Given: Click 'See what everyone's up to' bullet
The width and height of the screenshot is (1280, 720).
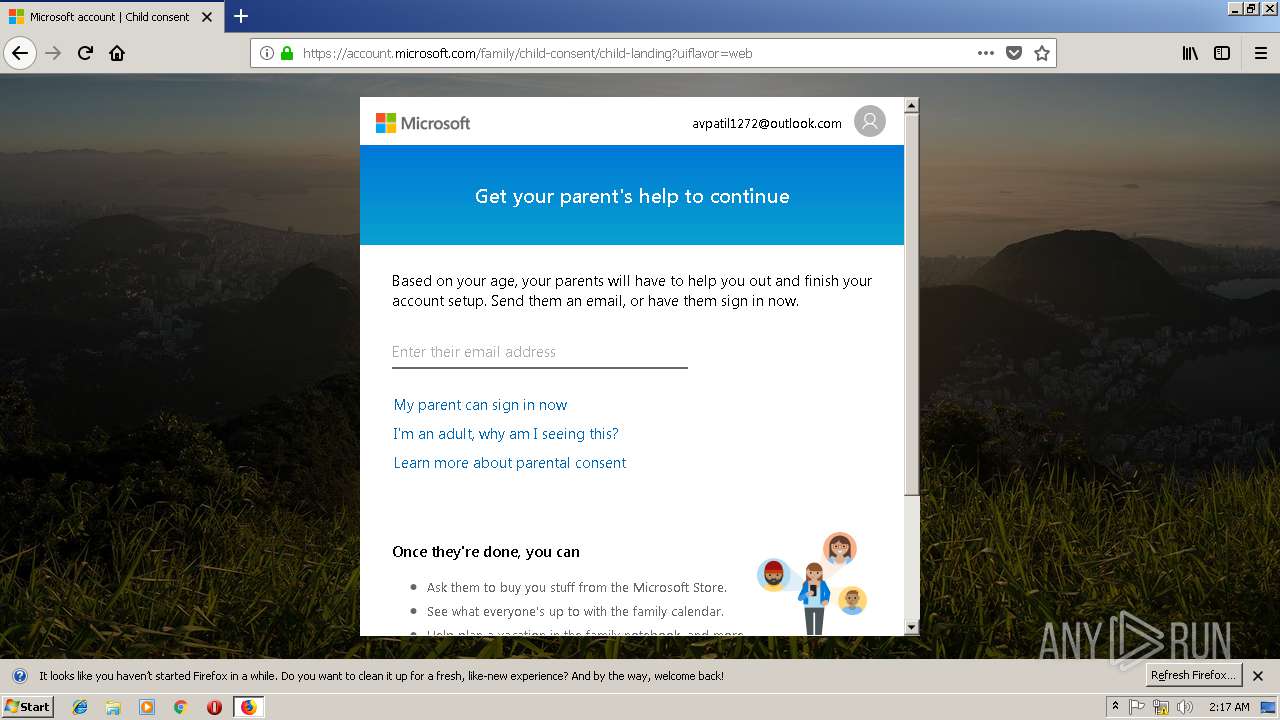Looking at the screenshot, I should tap(575, 611).
